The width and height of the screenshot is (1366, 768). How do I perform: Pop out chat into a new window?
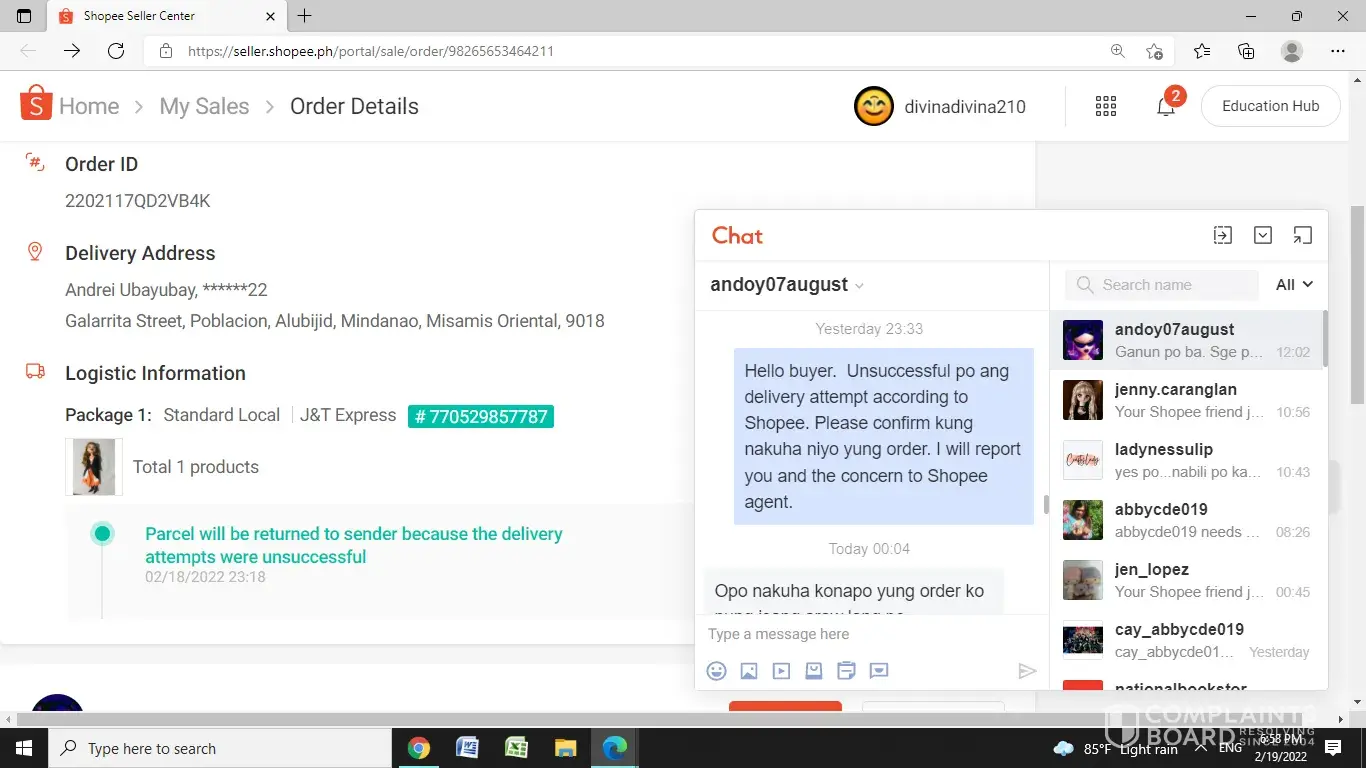[1302, 235]
